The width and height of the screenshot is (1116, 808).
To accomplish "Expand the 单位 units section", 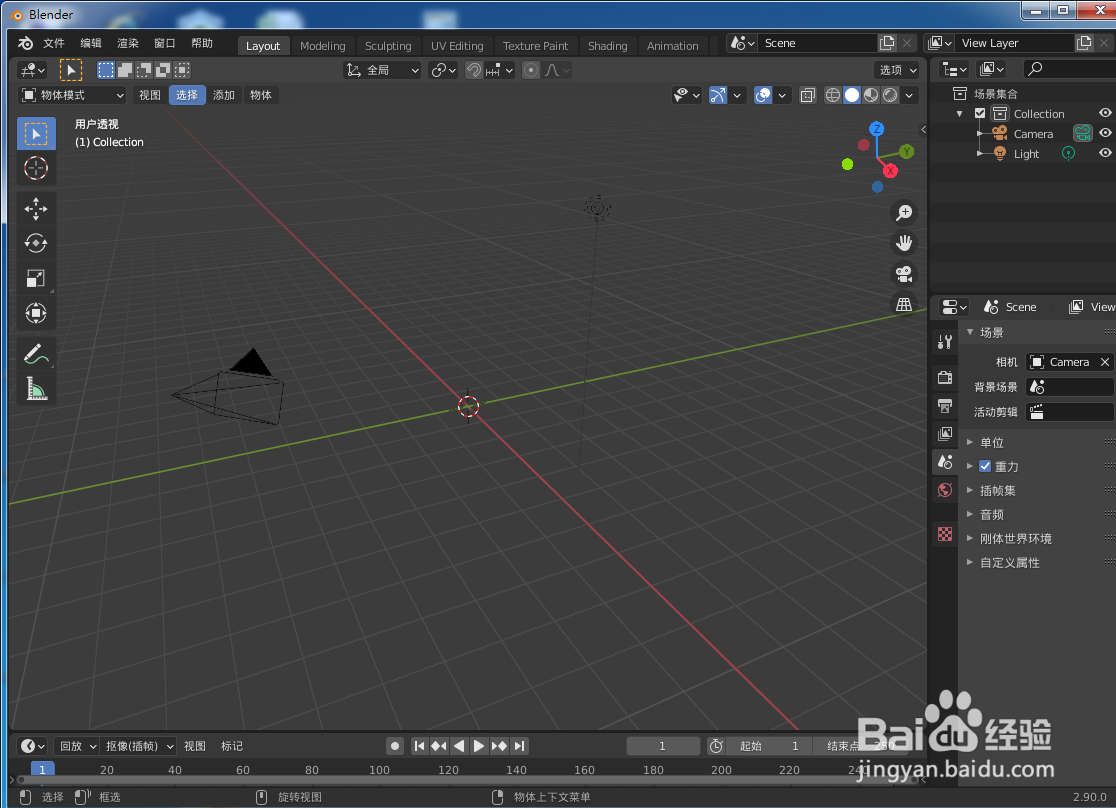I will click(x=969, y=441).
